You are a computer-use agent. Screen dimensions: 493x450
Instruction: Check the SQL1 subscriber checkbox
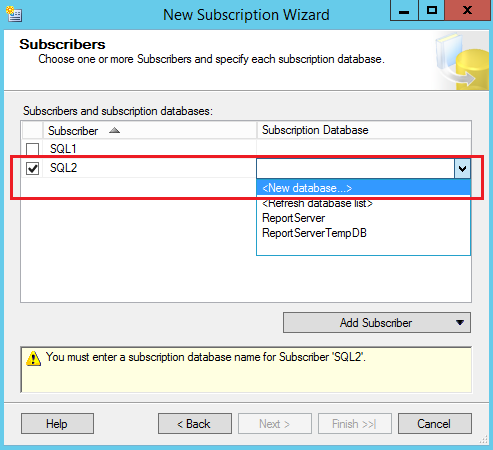tap(32, 149)
